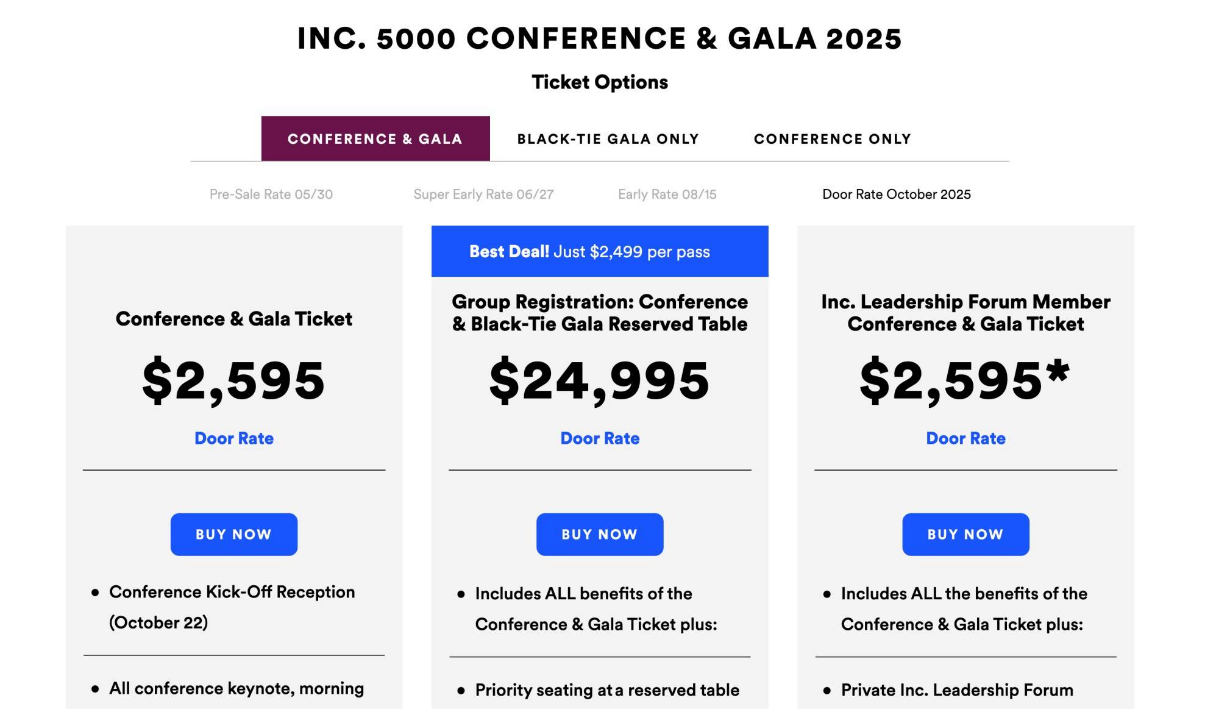Click the Ticket Options heading
Screen dimensions: 1230x709
coord(600,82)
